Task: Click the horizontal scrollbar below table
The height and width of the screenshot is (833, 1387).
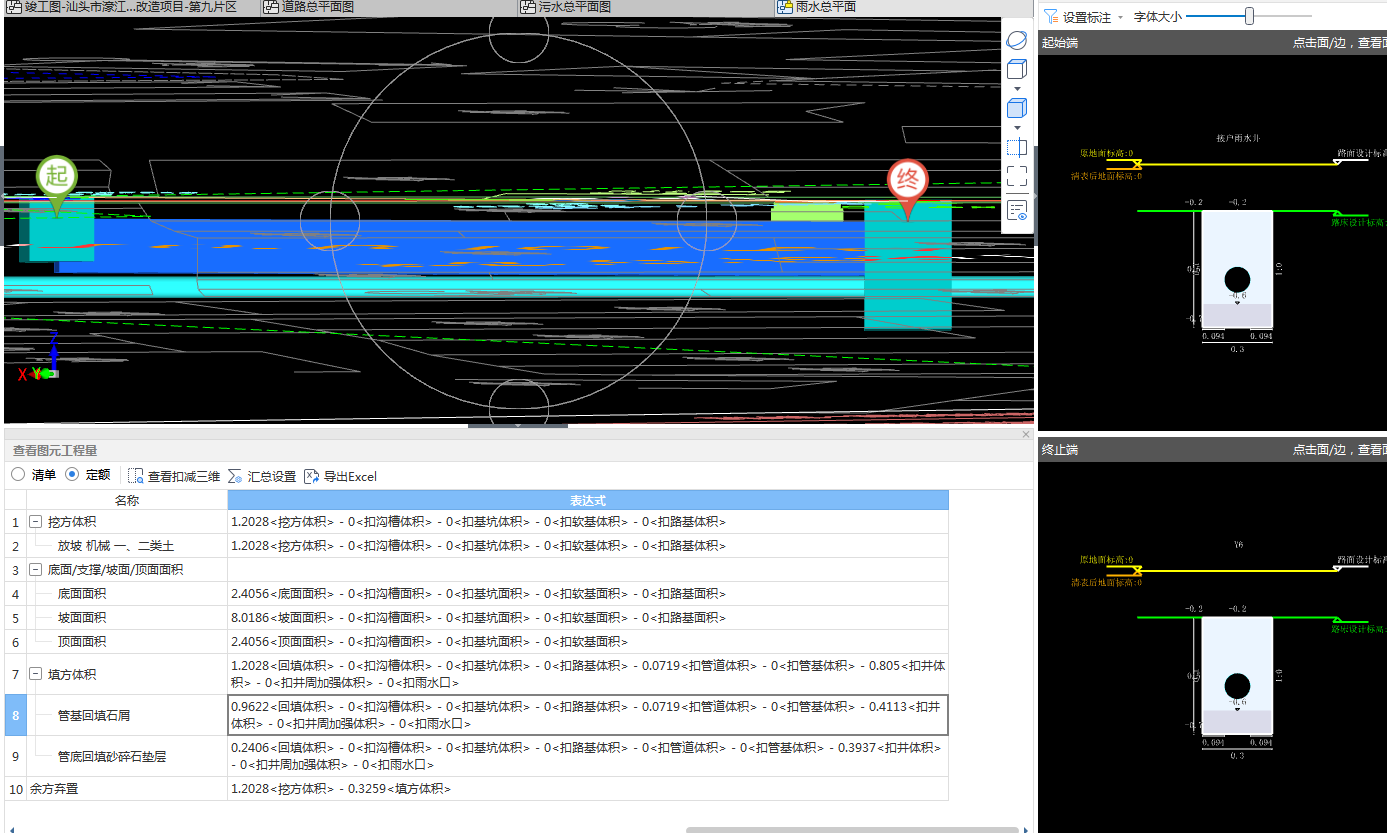Action: (852, 829)
